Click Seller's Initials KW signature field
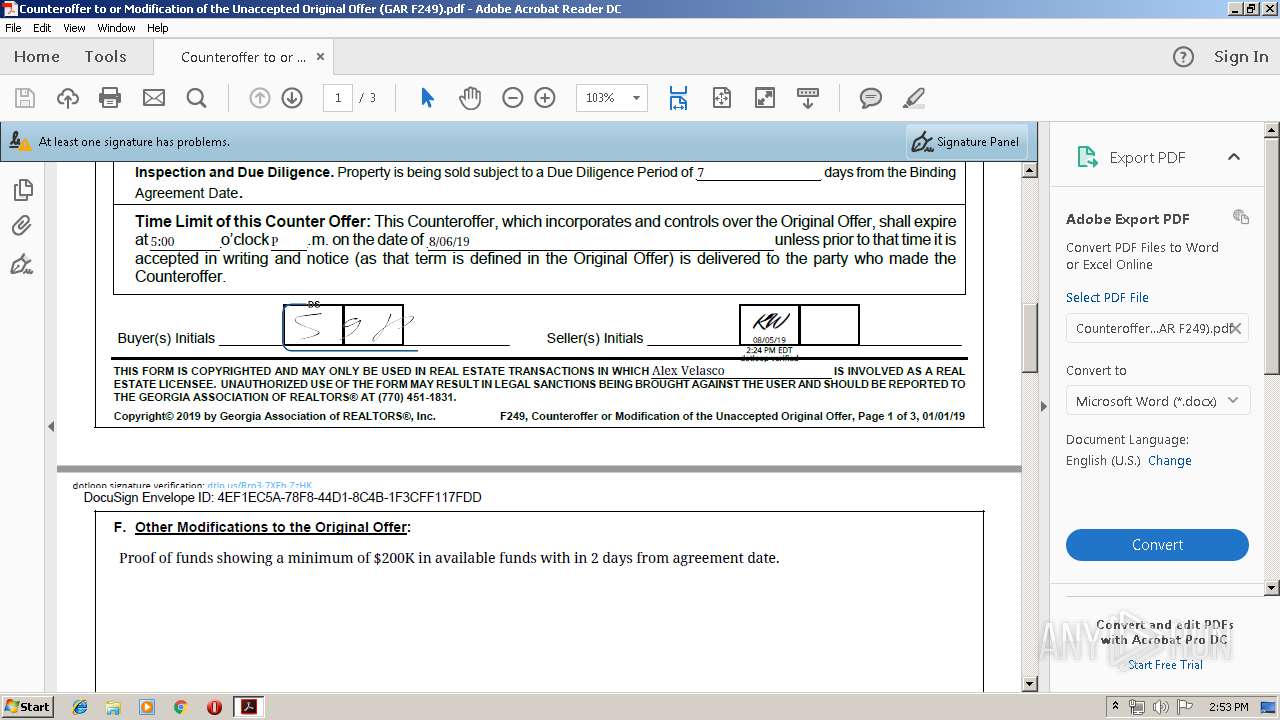Viewport: 1280px width, 720px height. point(769,325)
